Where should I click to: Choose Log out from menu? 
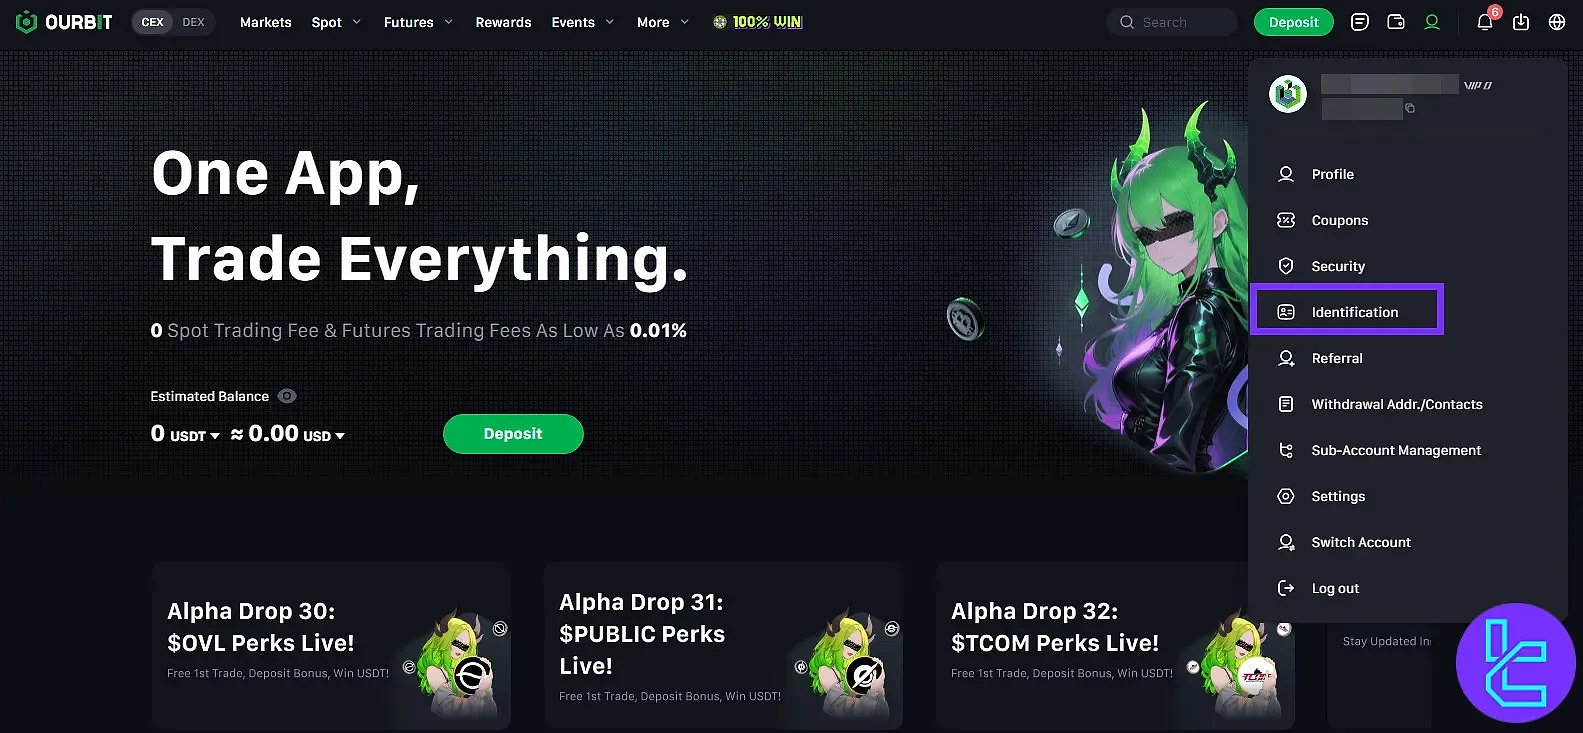pos(1335,588)
